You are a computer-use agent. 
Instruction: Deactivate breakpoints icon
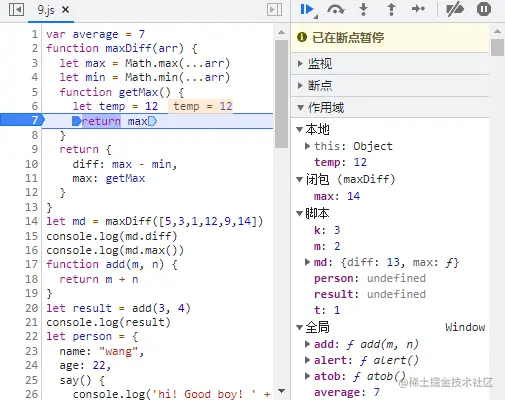(455, 9)
